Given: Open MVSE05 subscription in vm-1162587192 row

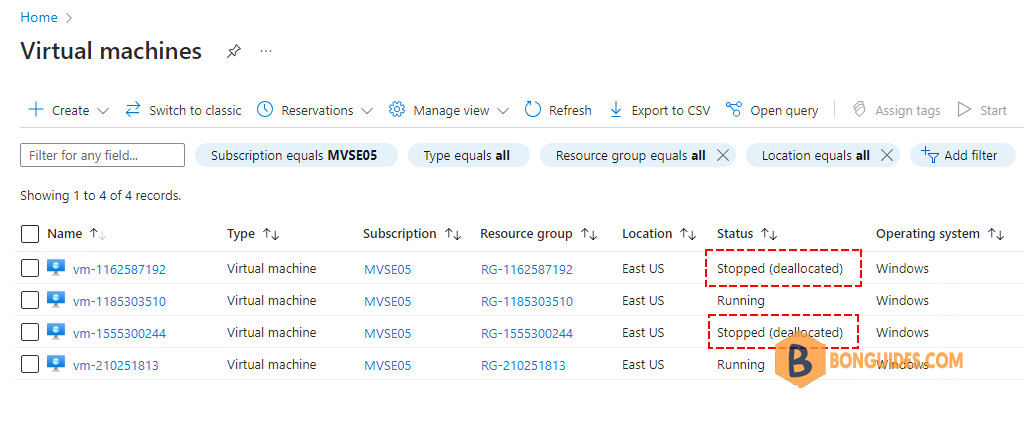Looking at the screenshot, I should [388, 270].
